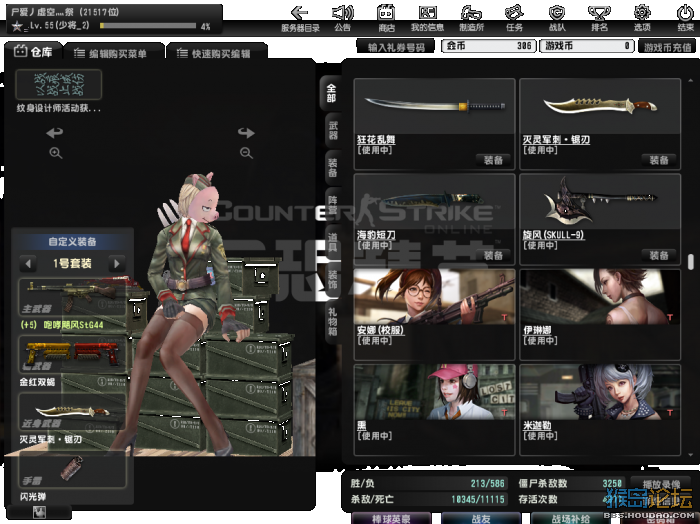The image size is (700, 524).
Task: Select the 黑 character card
Action: tap(434, 410)
